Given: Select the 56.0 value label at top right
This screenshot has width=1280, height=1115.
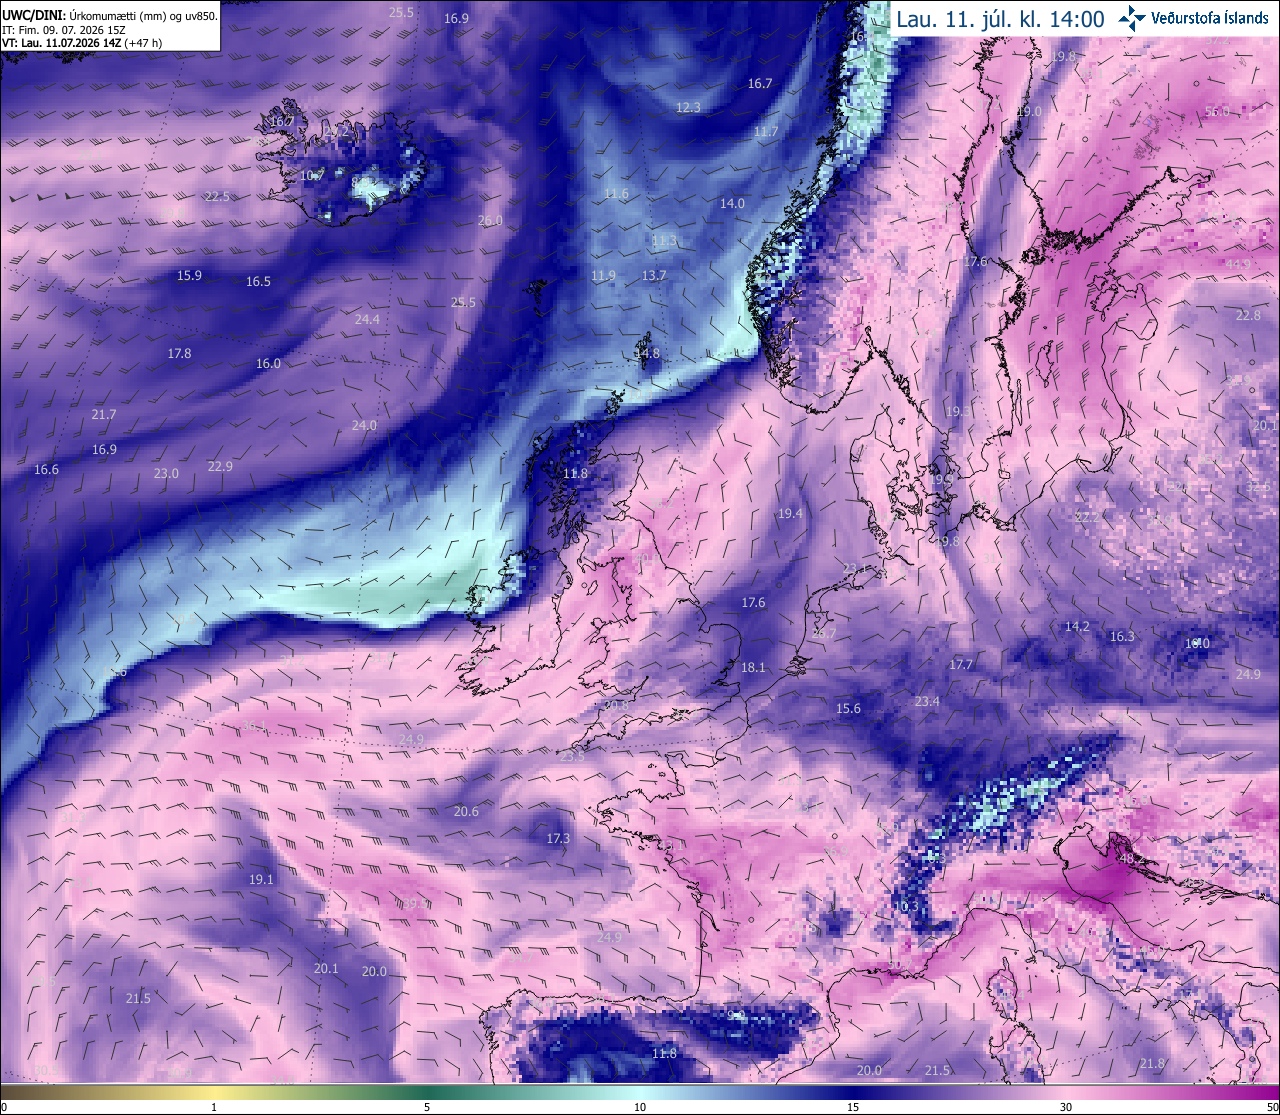Looking at the screenshot, I should (1217, 111).
